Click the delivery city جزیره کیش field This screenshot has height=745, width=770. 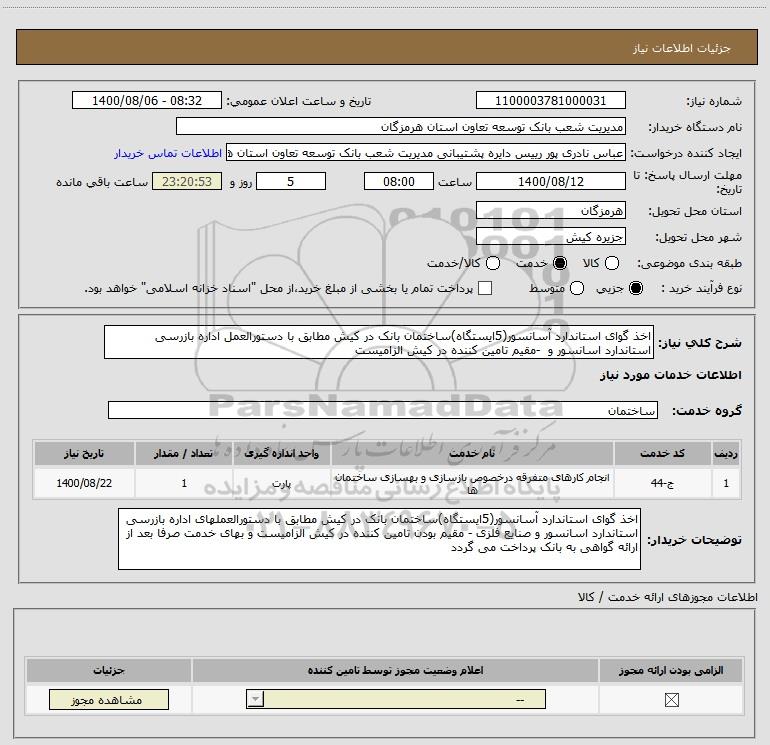pos(550,237)
